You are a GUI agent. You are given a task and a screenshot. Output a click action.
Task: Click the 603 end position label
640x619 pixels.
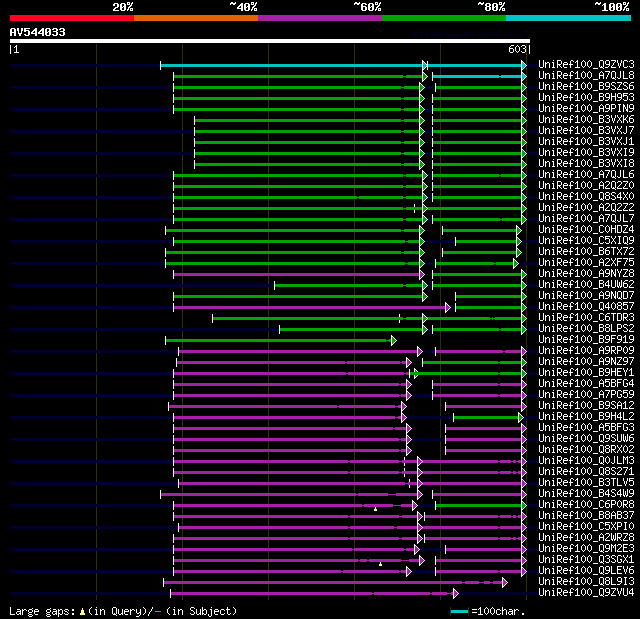pos(517,49)
